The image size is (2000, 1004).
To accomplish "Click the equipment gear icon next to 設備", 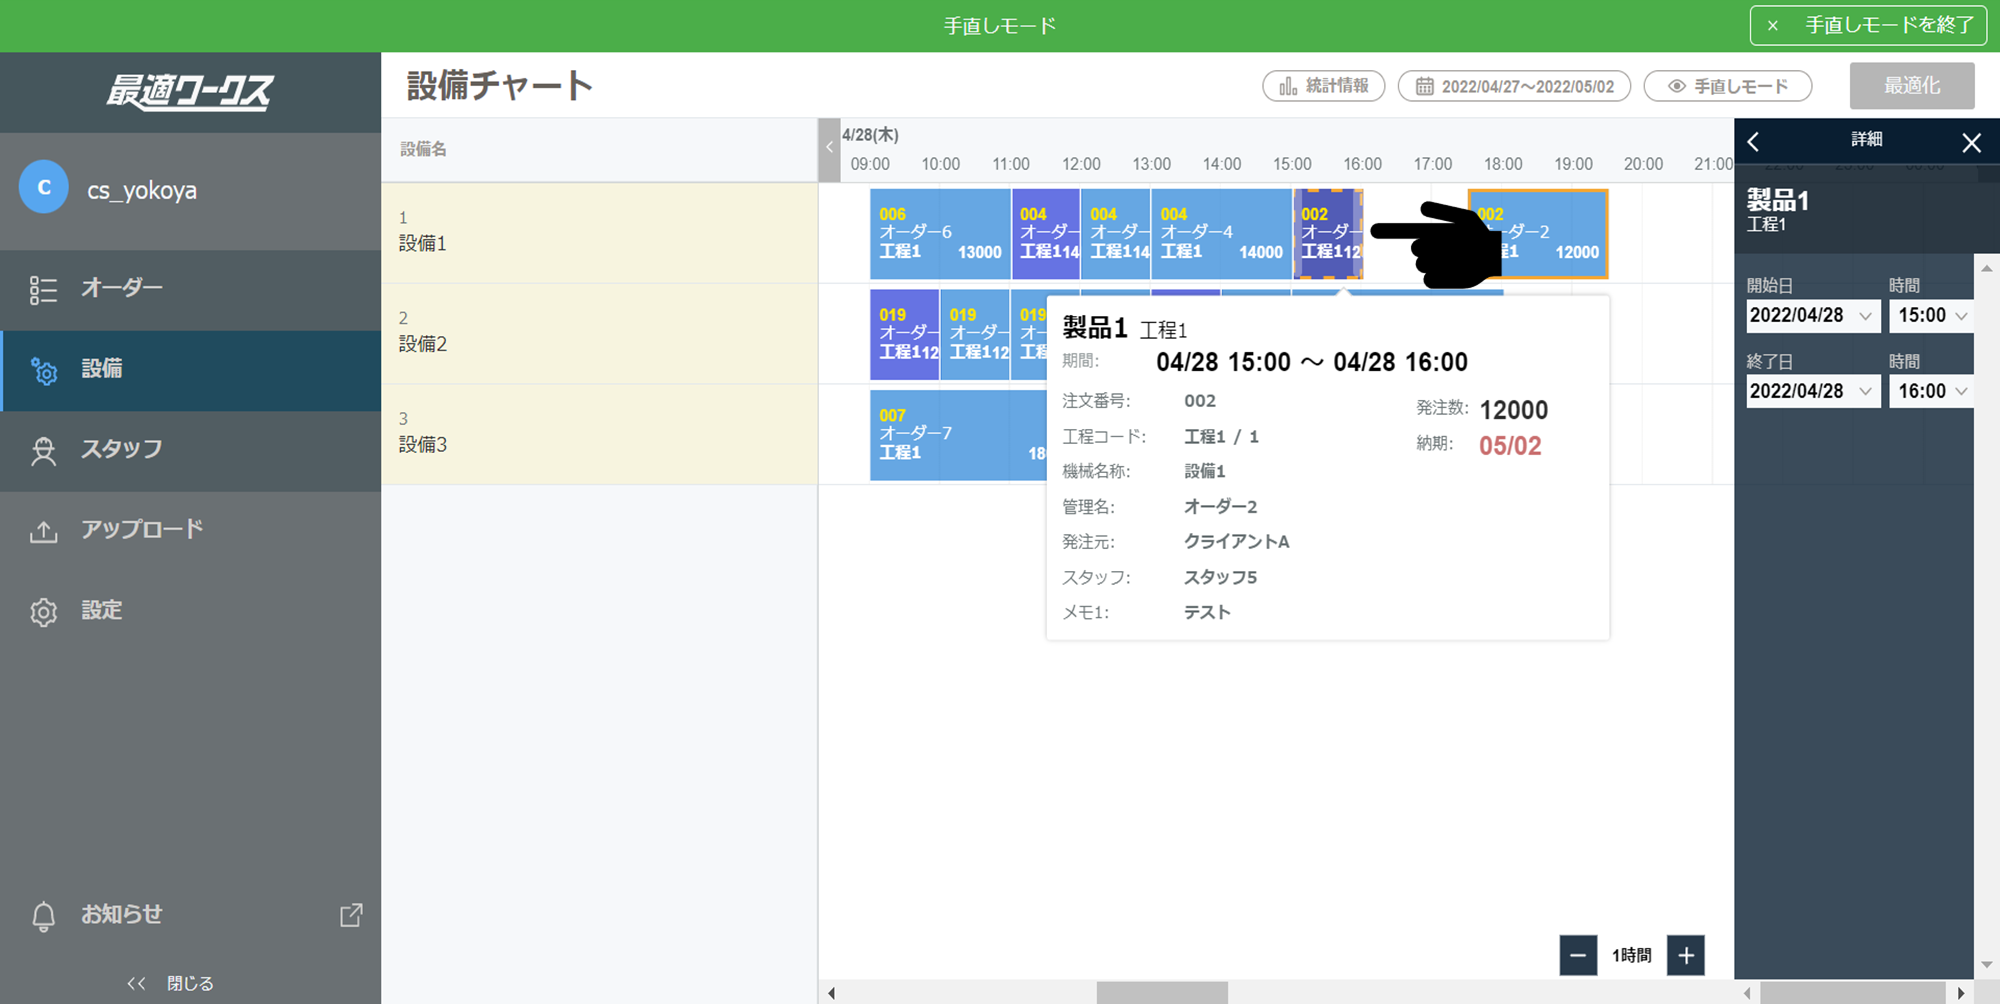I will [x=44, y=371].
